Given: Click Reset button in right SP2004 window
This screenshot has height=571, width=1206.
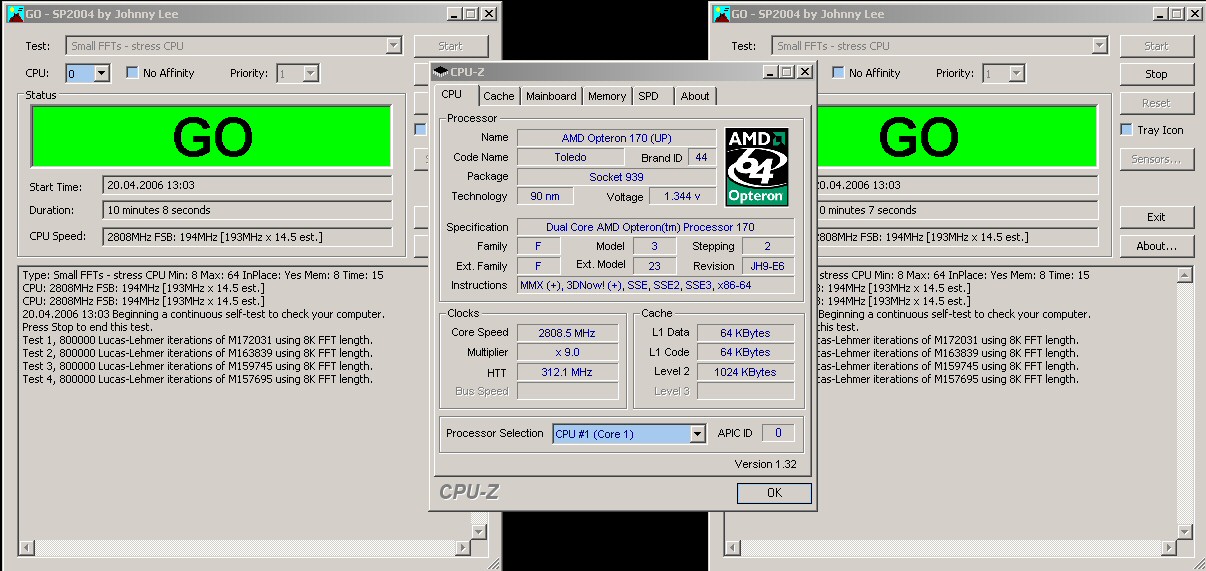Looking at the screenshot, I should (1157, 103).
